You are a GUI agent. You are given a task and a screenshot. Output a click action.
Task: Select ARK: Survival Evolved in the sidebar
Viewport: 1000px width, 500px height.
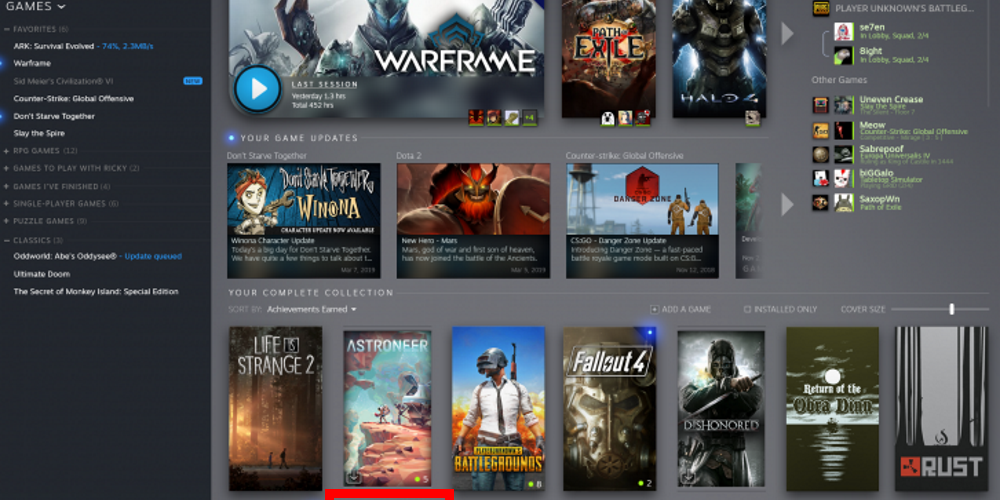[84, 47]
